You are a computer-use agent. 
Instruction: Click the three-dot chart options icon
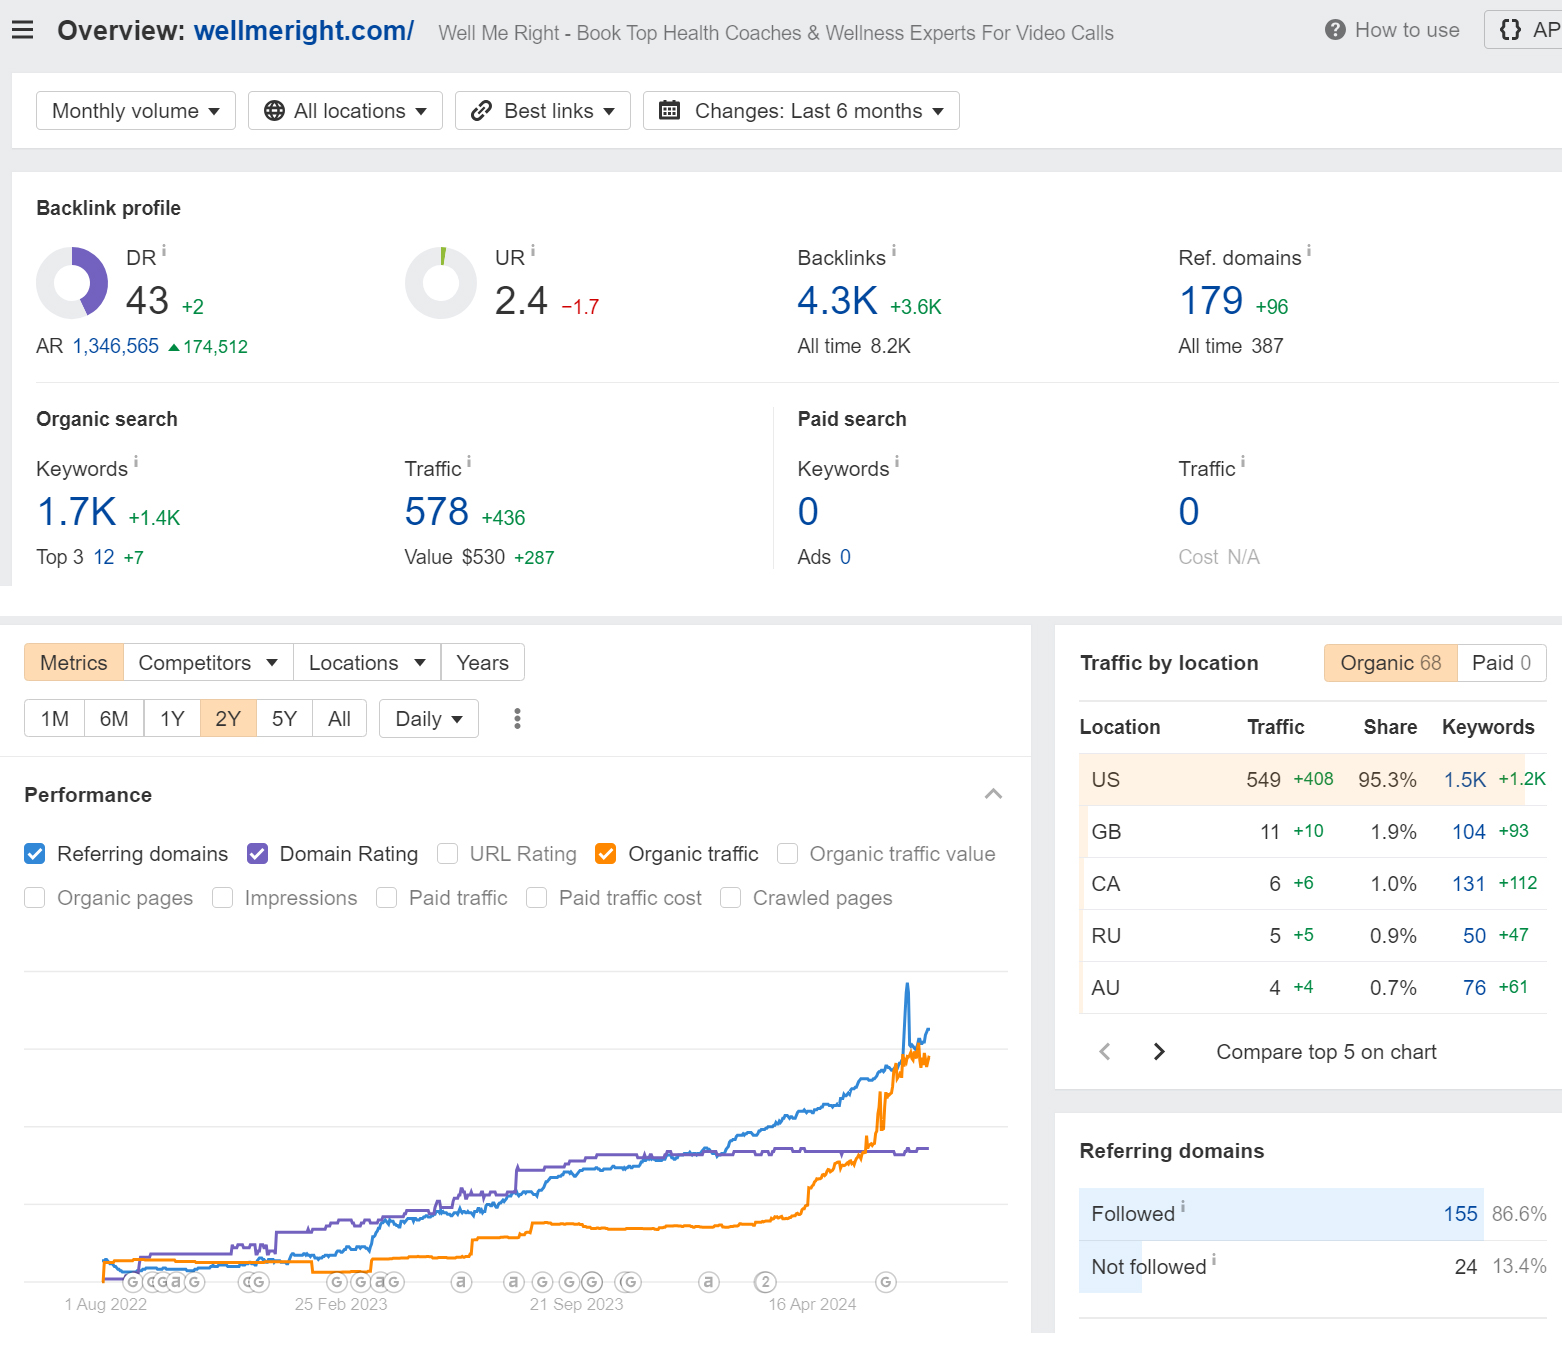(517, 718)
